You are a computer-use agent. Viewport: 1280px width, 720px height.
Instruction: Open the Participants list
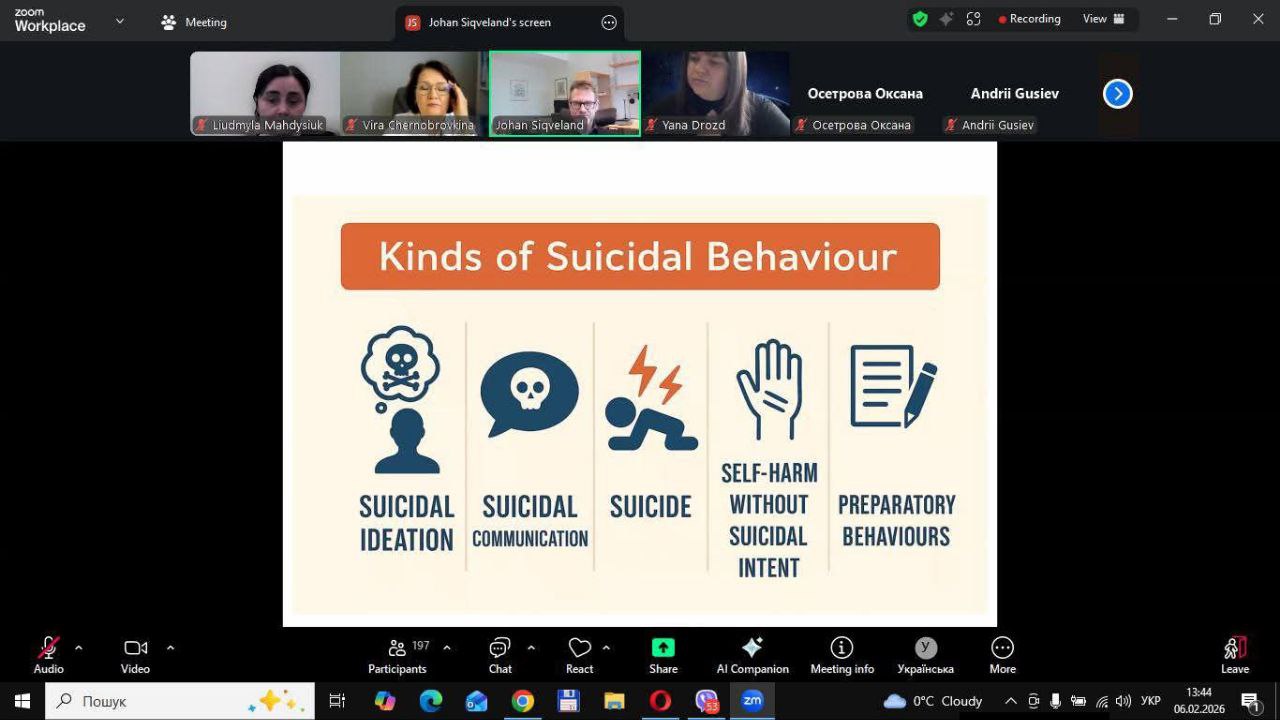pyautogui.click(x=398, y=655)
